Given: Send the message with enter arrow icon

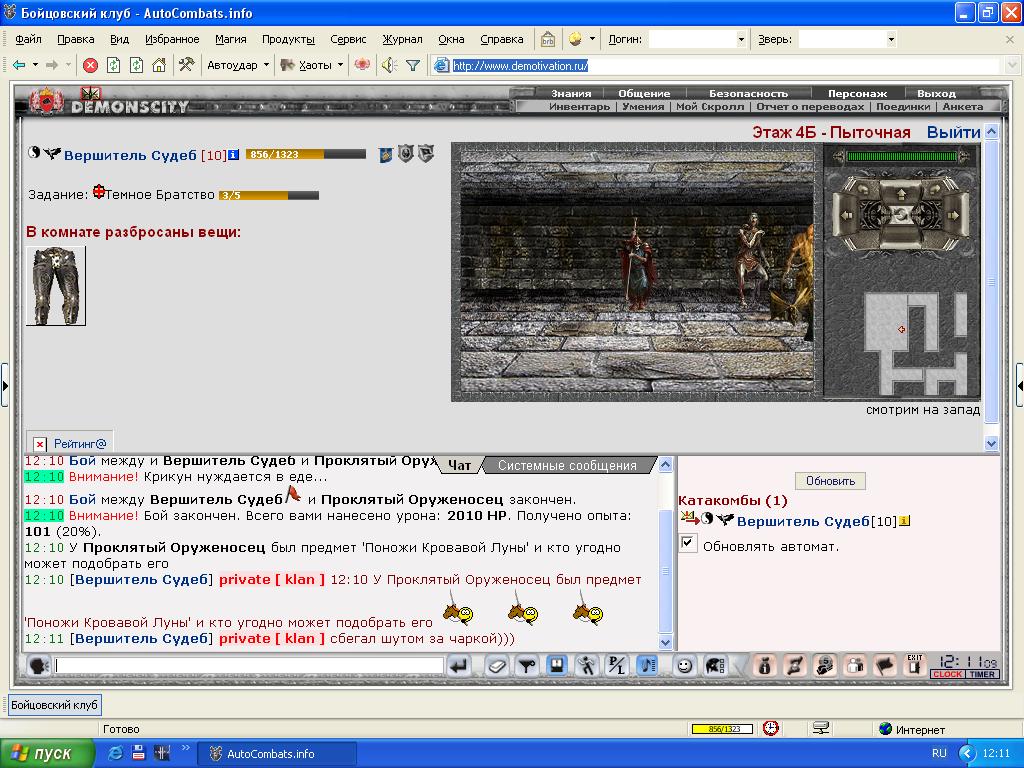Looking at the screenshot, I should point(459,665).
